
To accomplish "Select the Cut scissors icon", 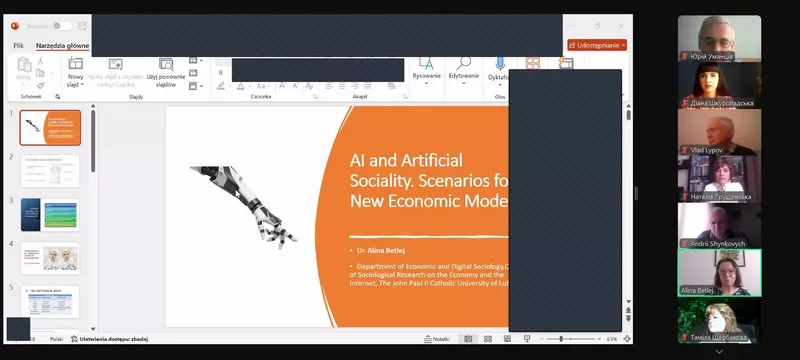I will click(40, 61).
